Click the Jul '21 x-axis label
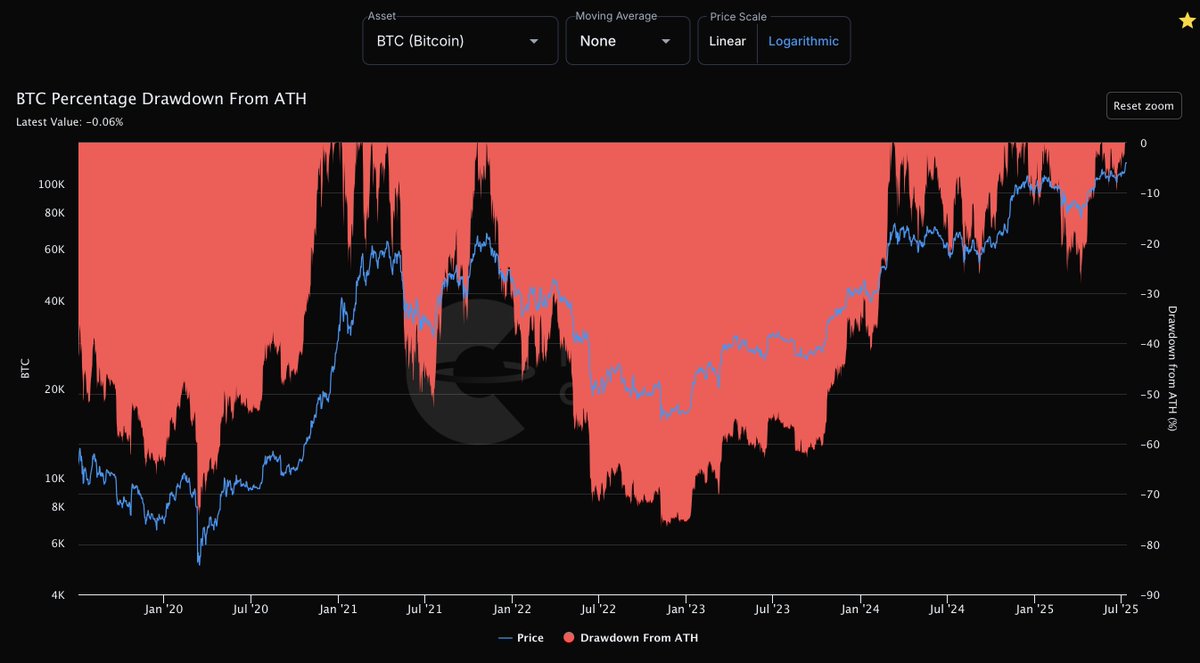This screenshot has height=663, width=1200. point(425,608)
